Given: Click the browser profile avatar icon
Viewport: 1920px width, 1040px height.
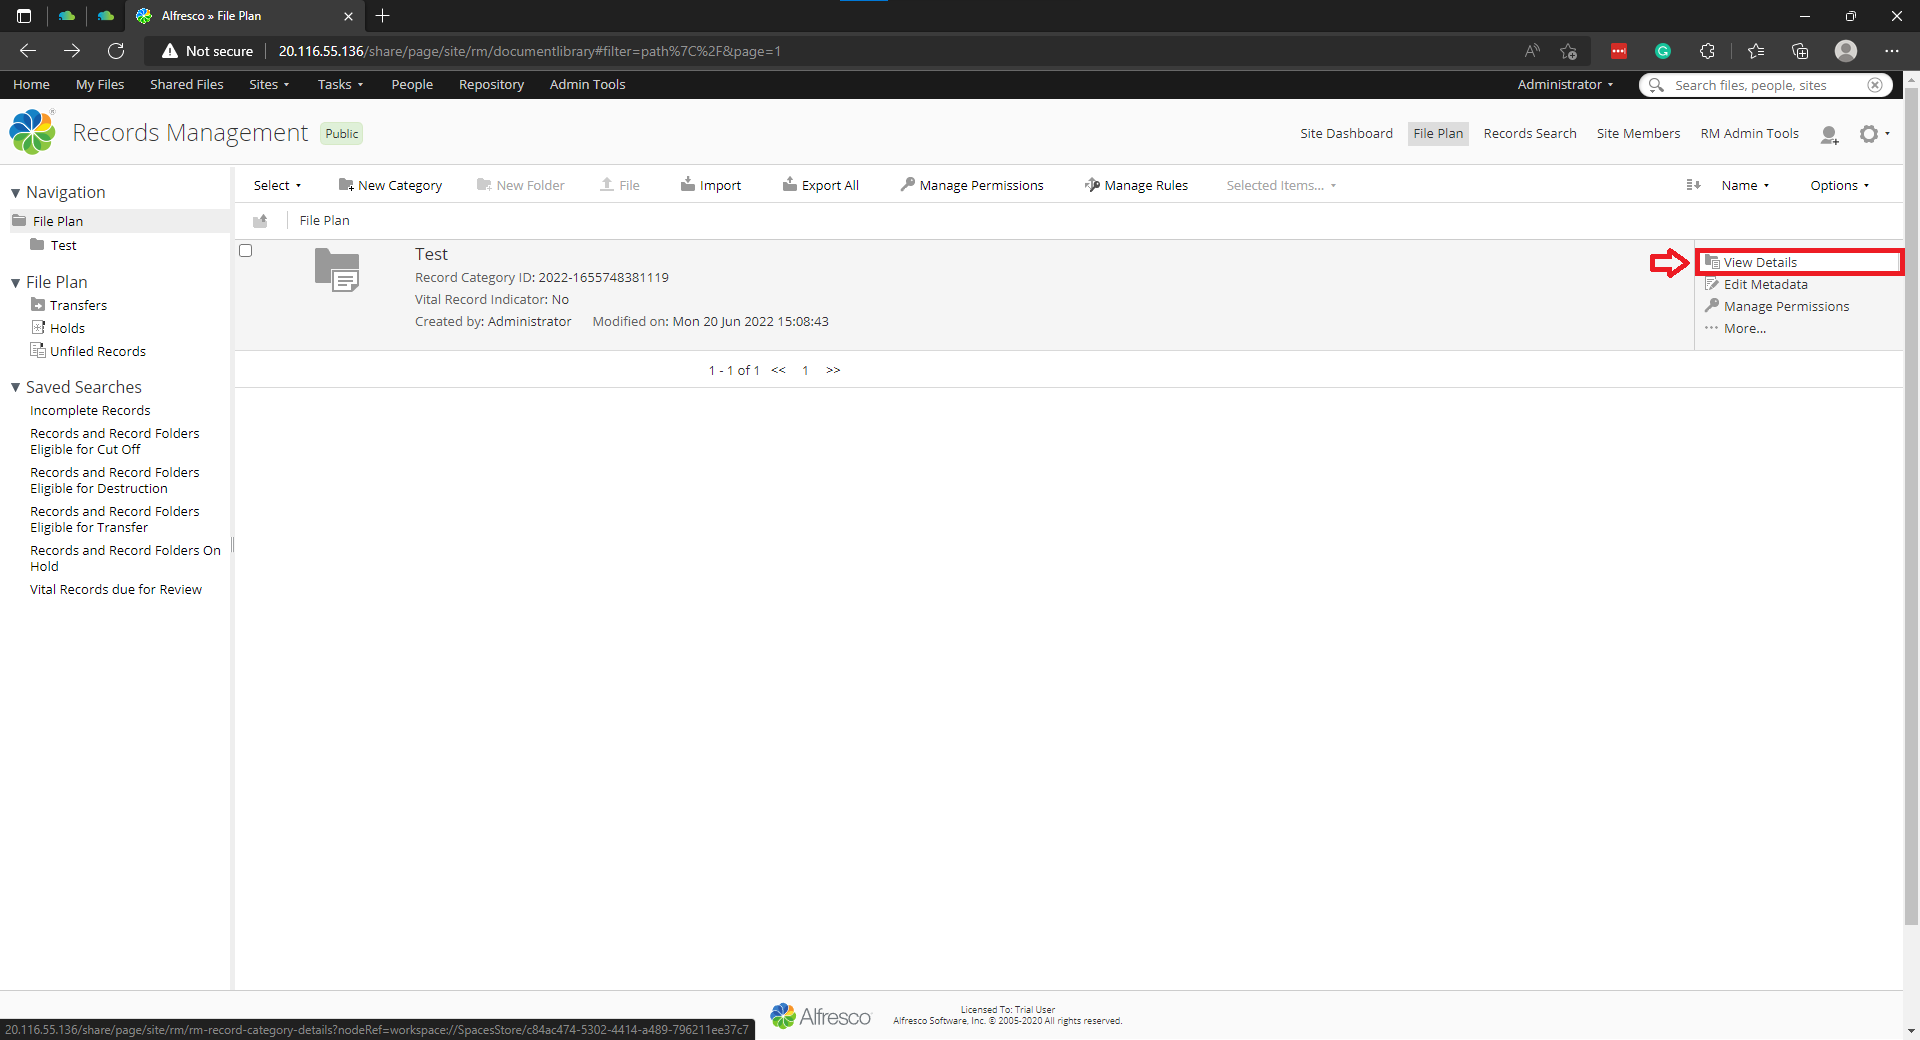Looking at the screenshot, I should 1846,51.
